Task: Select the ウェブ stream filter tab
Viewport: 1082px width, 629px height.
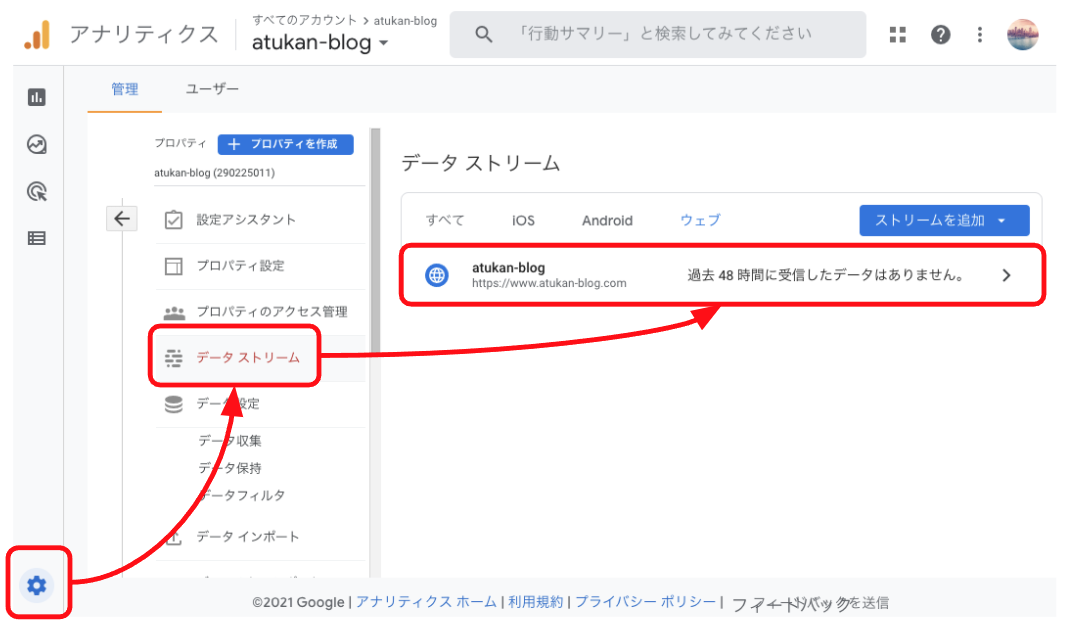Action: [700, 221]
